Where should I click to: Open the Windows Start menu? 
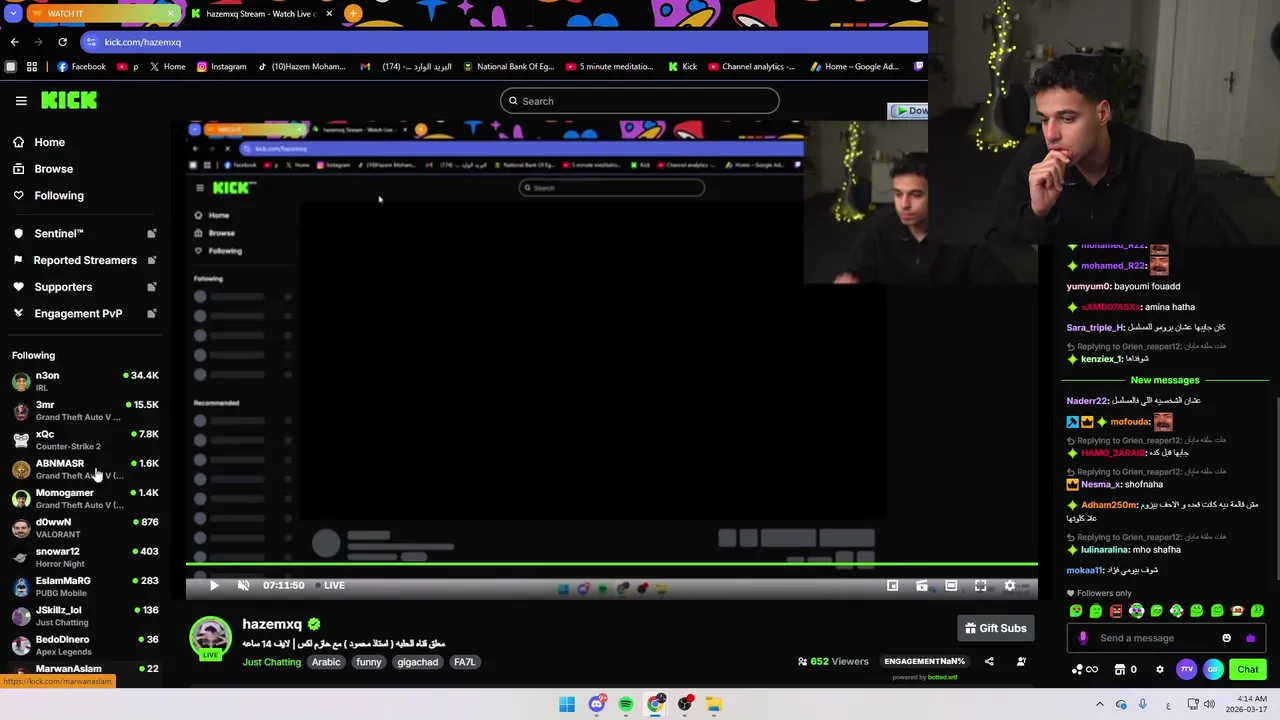tap(566, 704)
